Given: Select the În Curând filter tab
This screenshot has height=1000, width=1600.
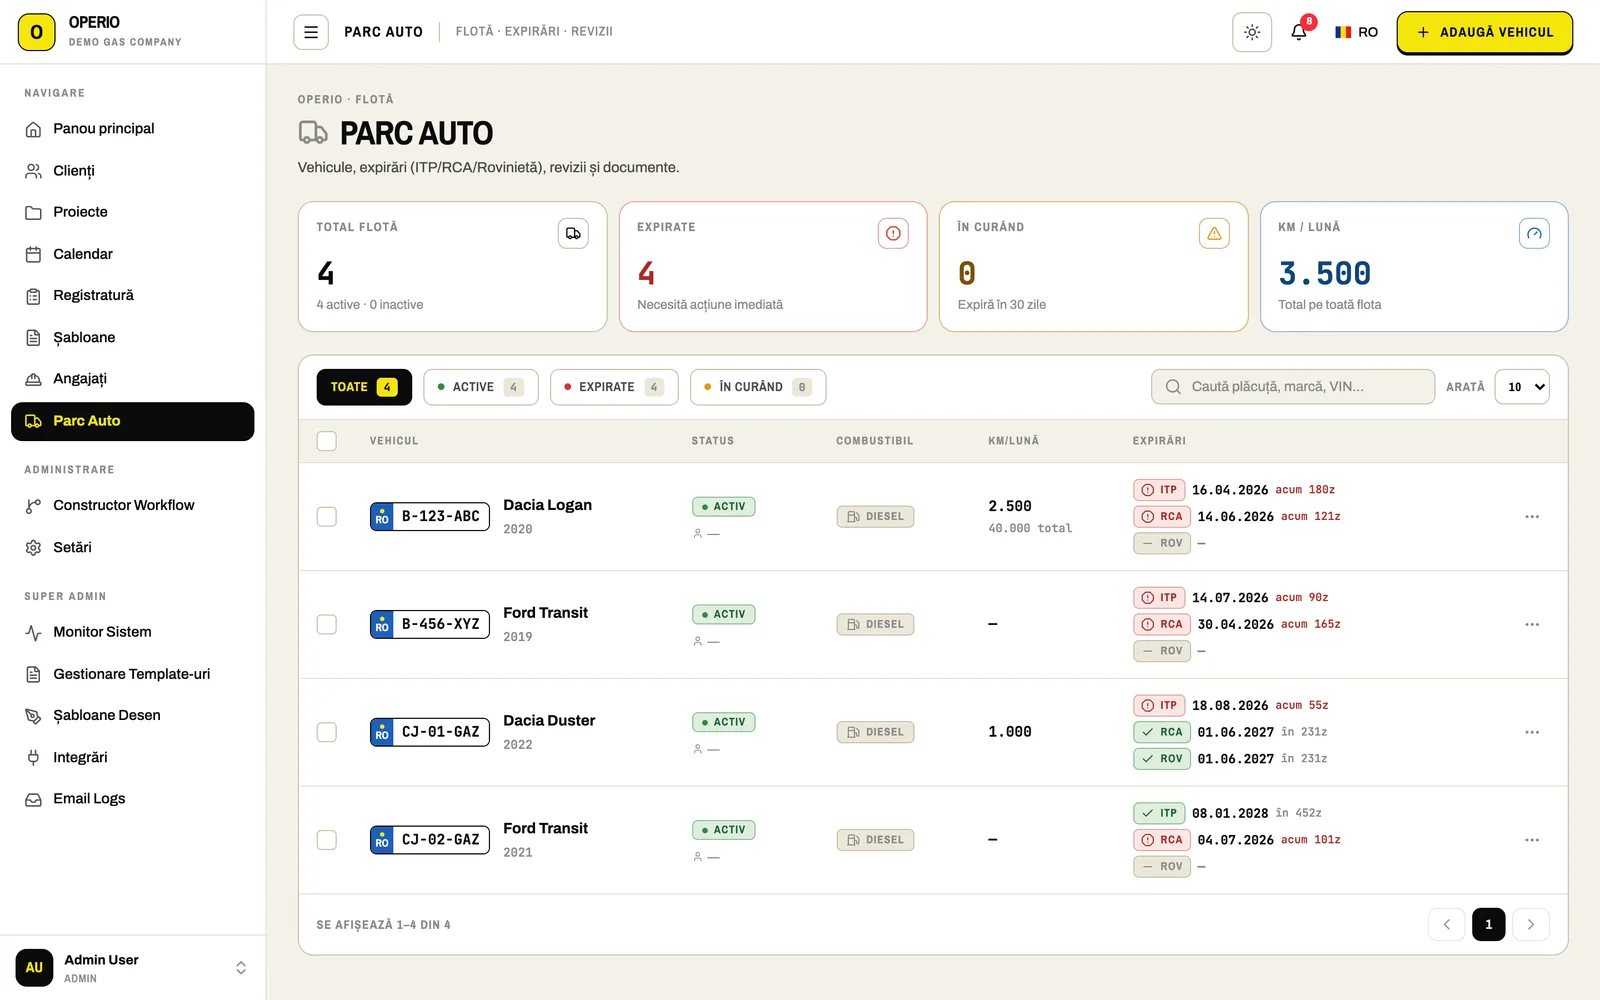Looking at the screenshot, I should tap(758, 387).
